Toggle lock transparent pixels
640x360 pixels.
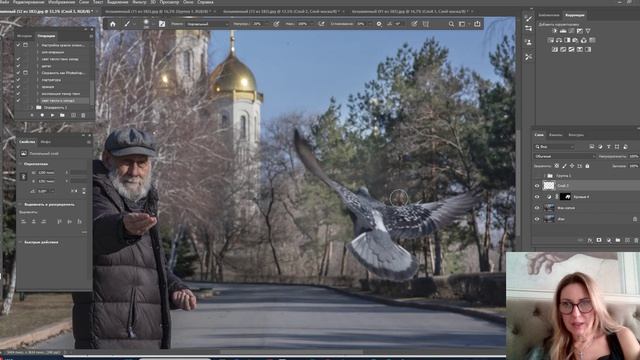pyautogui.click(x=556, y=166)
